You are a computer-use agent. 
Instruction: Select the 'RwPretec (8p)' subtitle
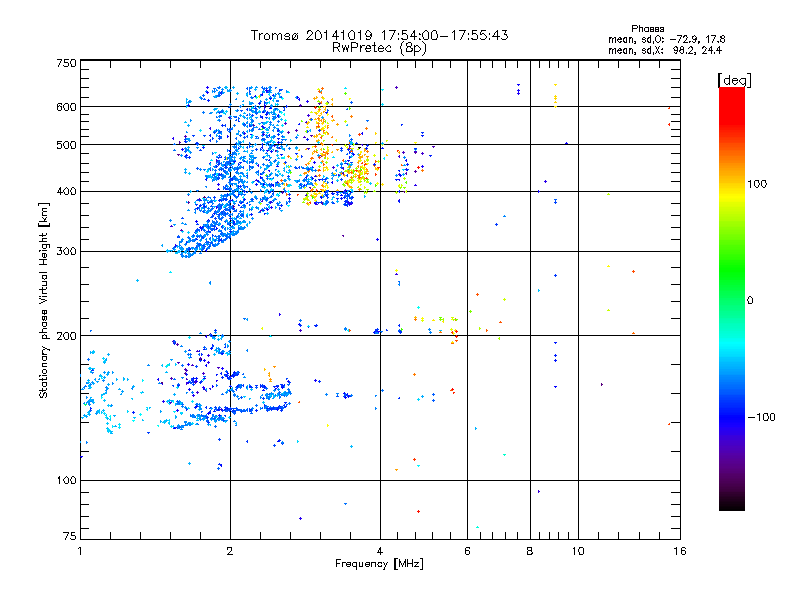point(379,48)
